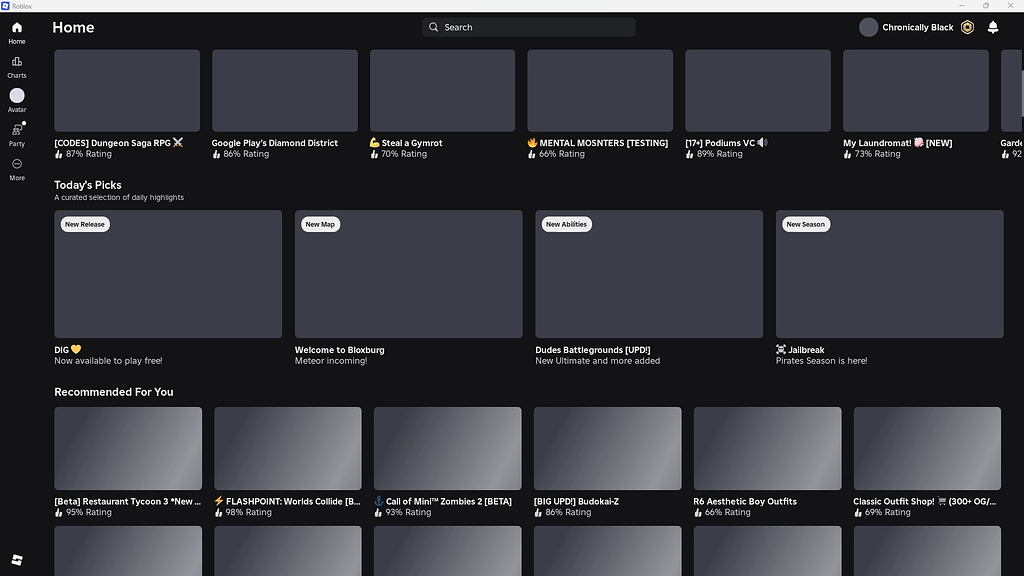1024x576 pixels.
Task: Click the search field at the top
Action: (527, 27)
